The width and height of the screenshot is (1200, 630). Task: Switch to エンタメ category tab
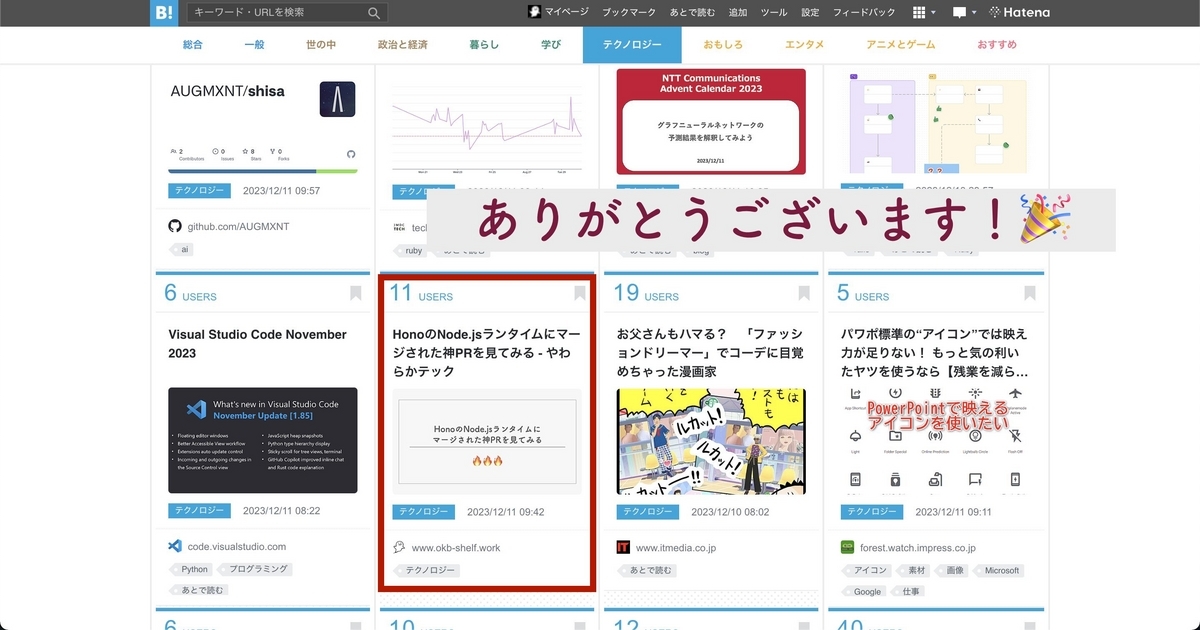point(805,45)
